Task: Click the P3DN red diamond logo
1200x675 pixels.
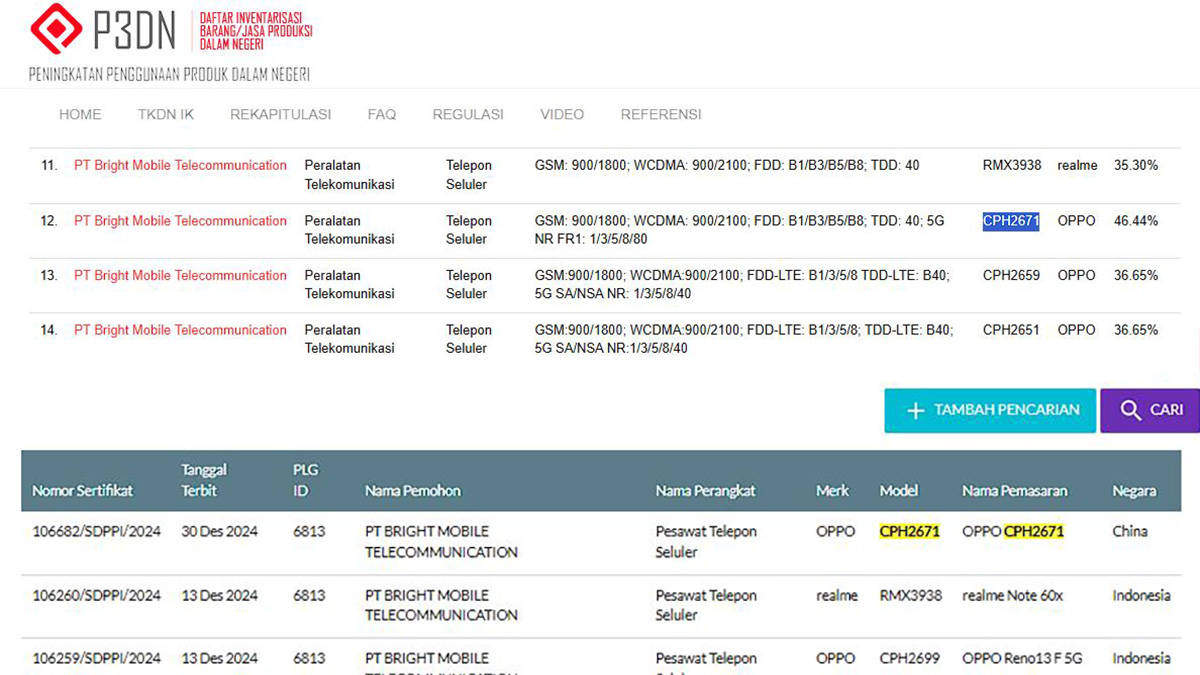Action: pyautogui.click(x=56, y=28)
